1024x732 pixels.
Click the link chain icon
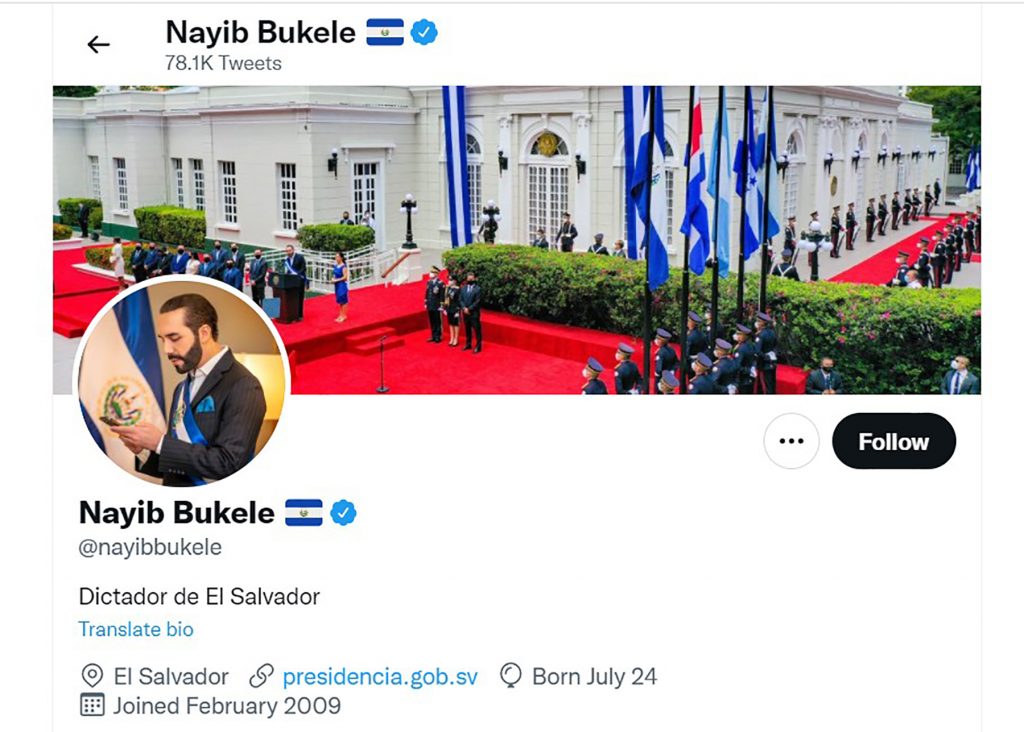click(261, 676)
